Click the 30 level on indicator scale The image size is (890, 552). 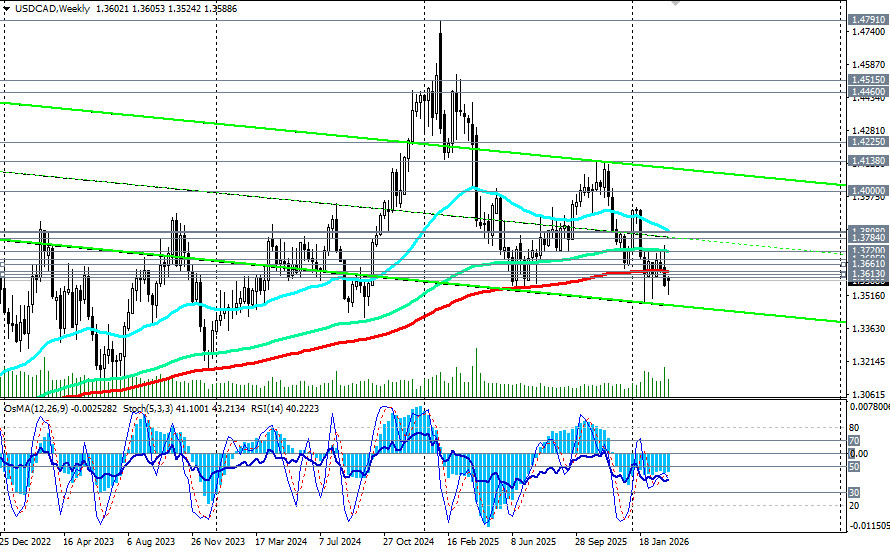point(854,493)
